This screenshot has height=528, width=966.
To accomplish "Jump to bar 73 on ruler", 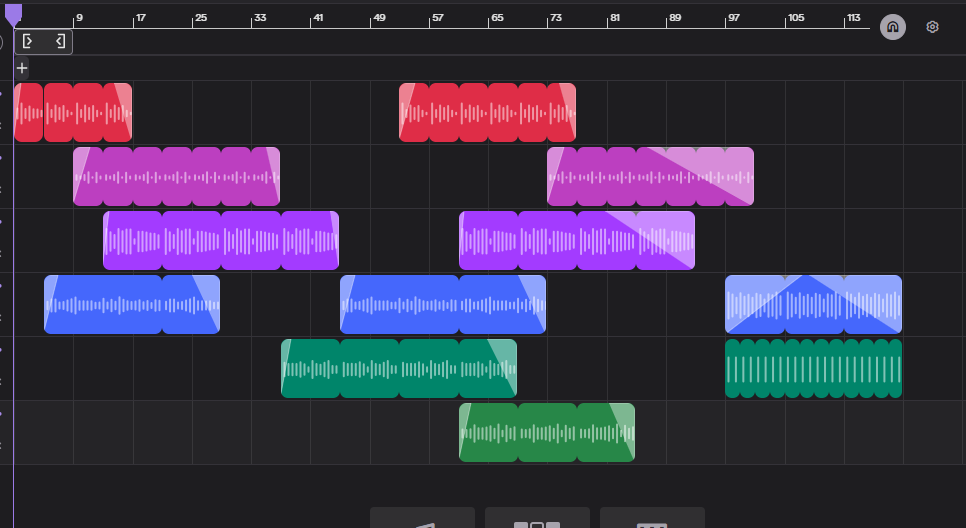I will [x=556, y=18].
